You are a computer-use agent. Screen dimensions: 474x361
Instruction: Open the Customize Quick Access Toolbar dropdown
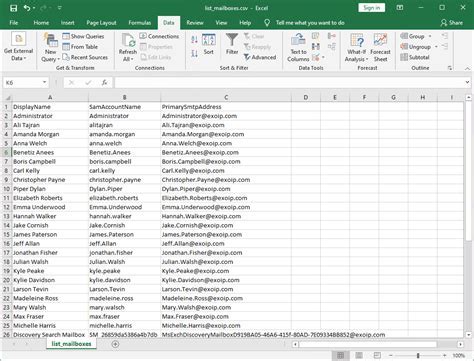pyautogui.click(x=60, y=8)
